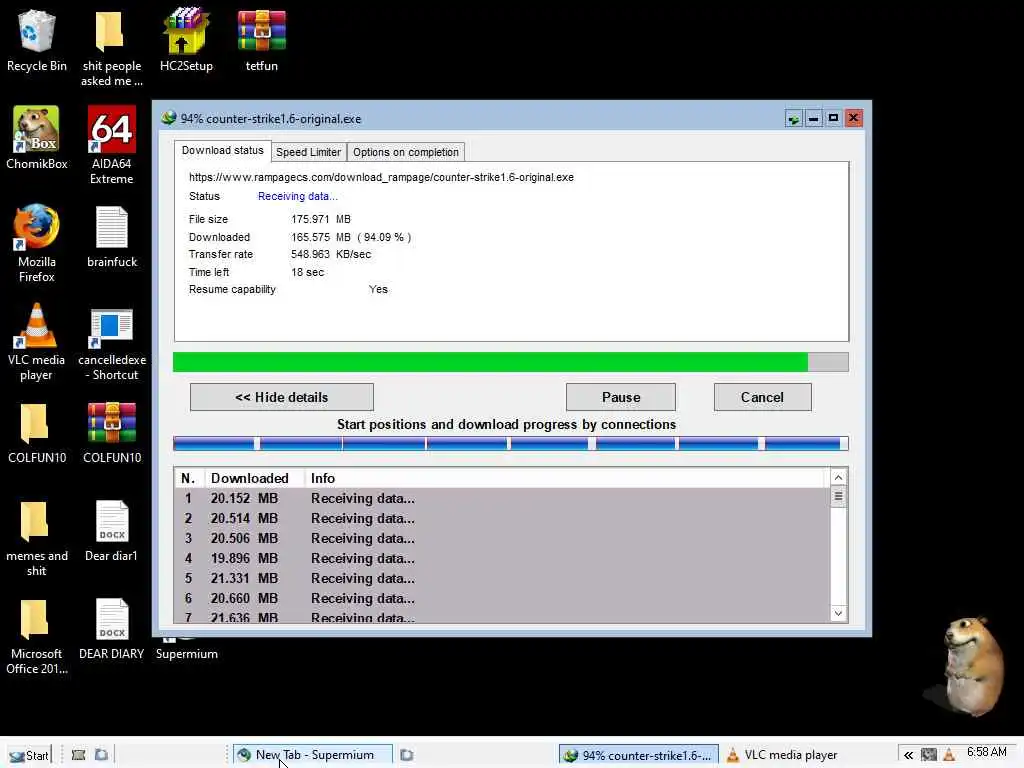Expand hidden tray icons chevron

(908, 755)
